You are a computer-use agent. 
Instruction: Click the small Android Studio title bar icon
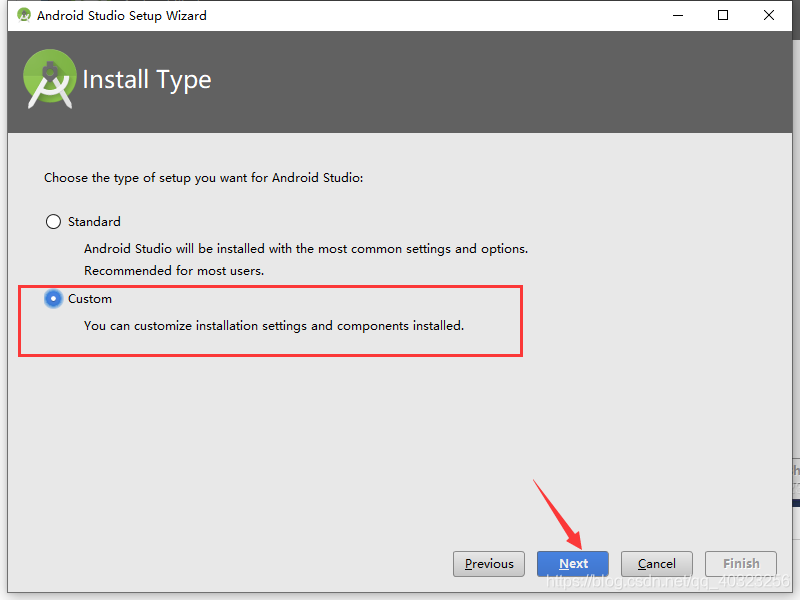(x=23, y=15)
